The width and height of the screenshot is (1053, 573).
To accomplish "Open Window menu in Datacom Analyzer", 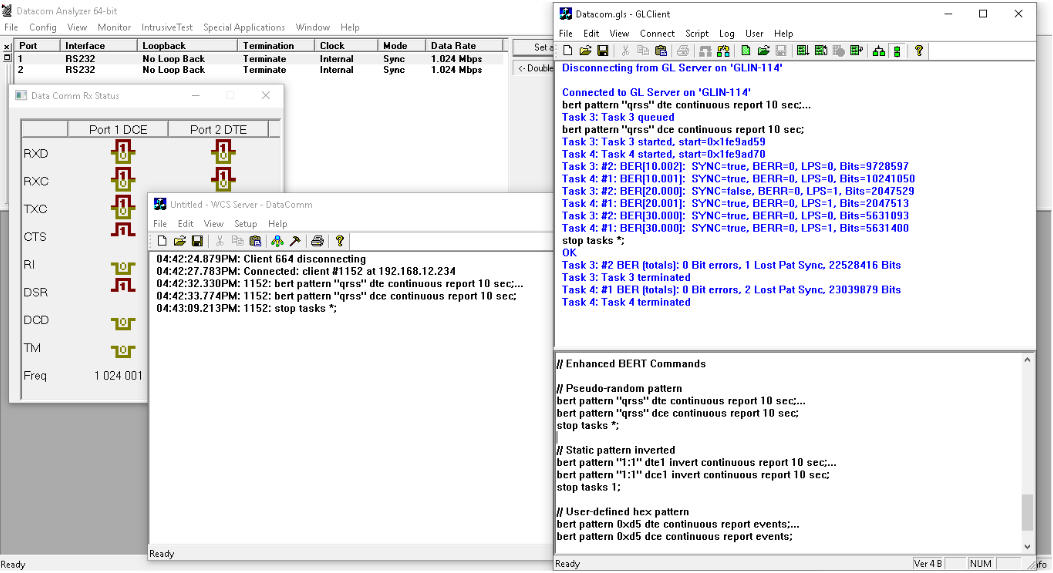I will [312, 28].
